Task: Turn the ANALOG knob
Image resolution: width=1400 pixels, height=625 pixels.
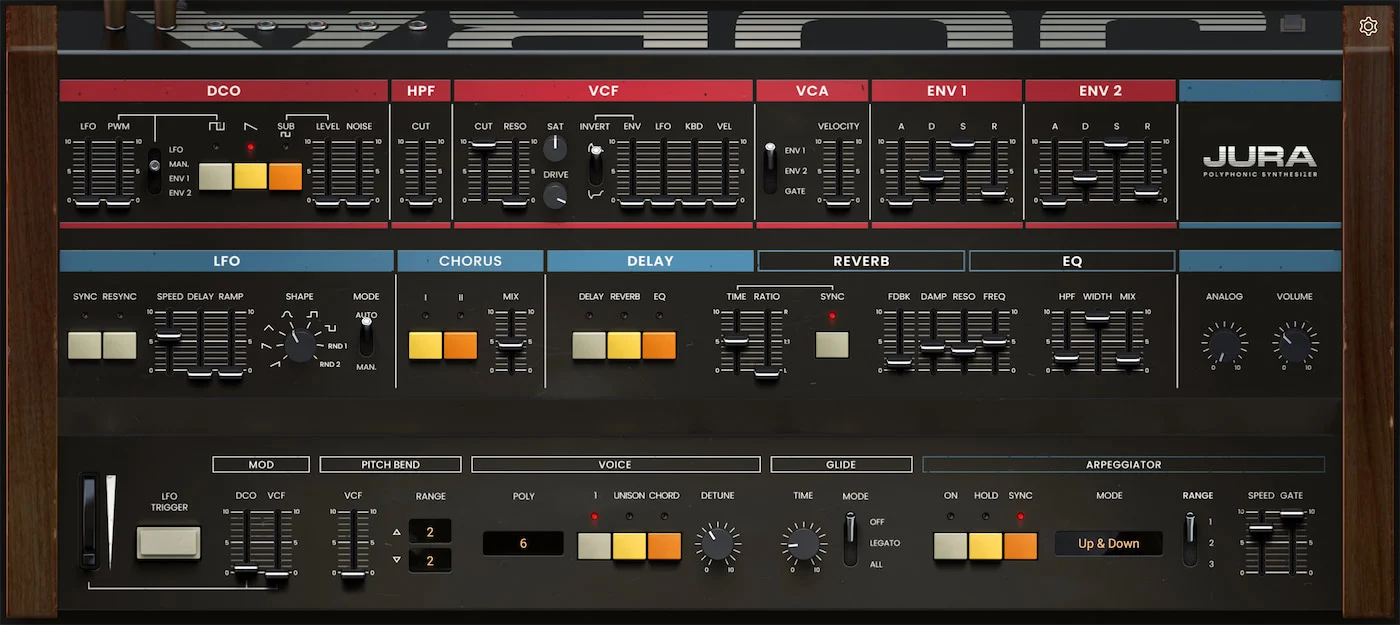Action: click(x=1224, y=344)
